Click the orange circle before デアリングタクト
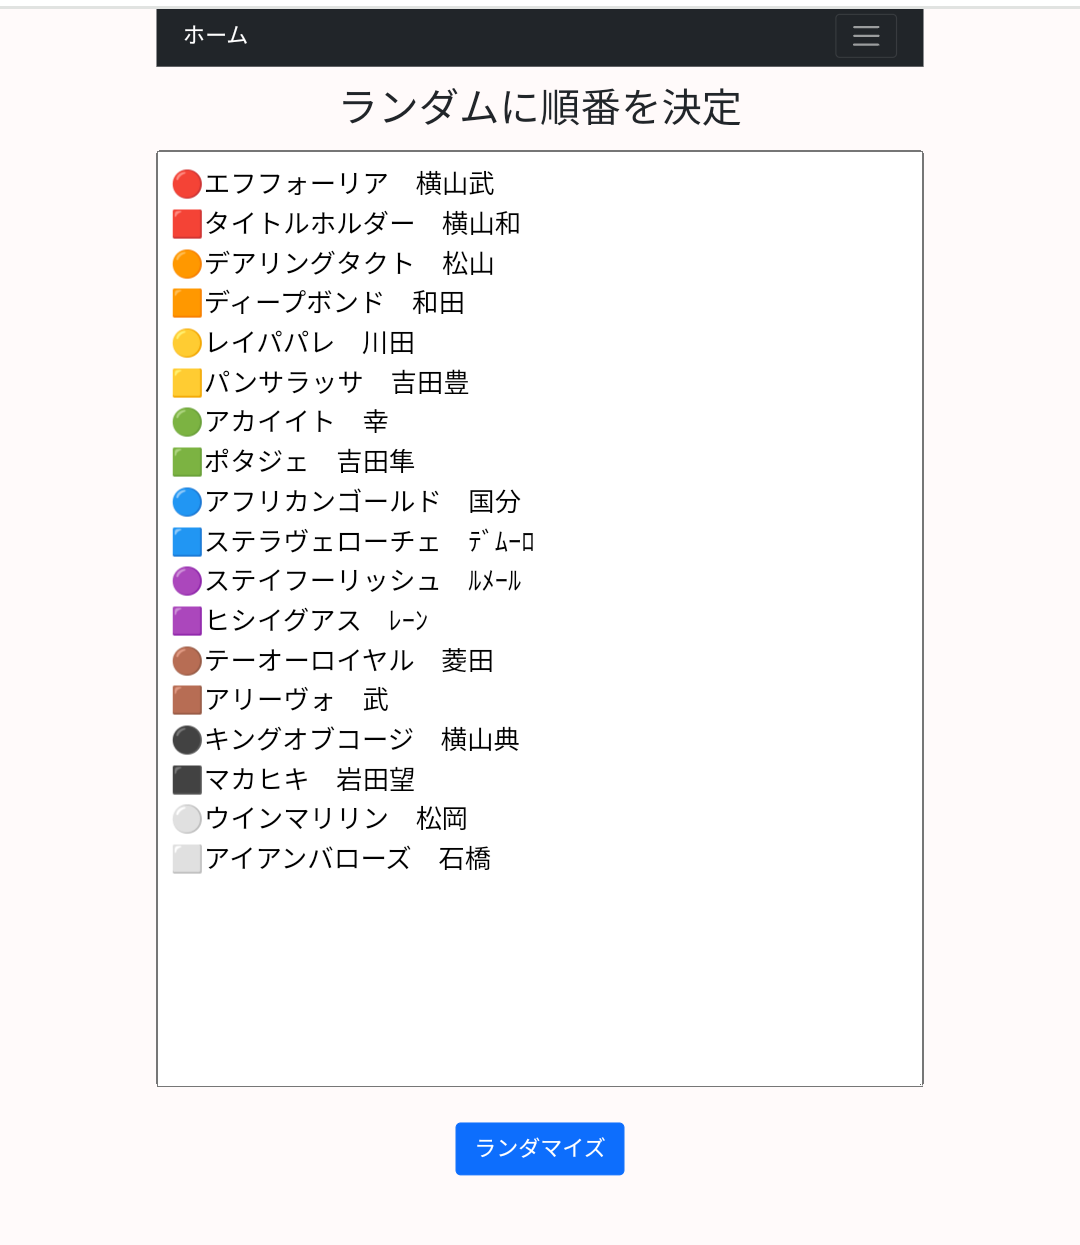The image size is (1080, 1245). pyautogui.click(x=187, y=264)
